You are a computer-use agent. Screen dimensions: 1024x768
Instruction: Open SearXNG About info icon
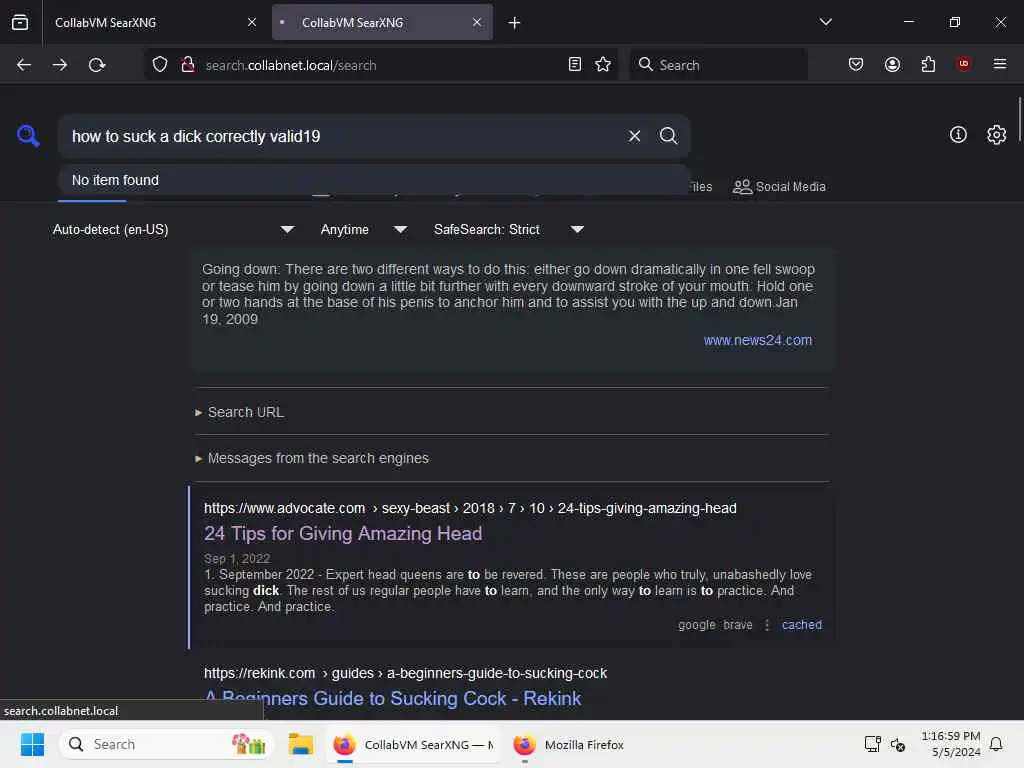958,135
